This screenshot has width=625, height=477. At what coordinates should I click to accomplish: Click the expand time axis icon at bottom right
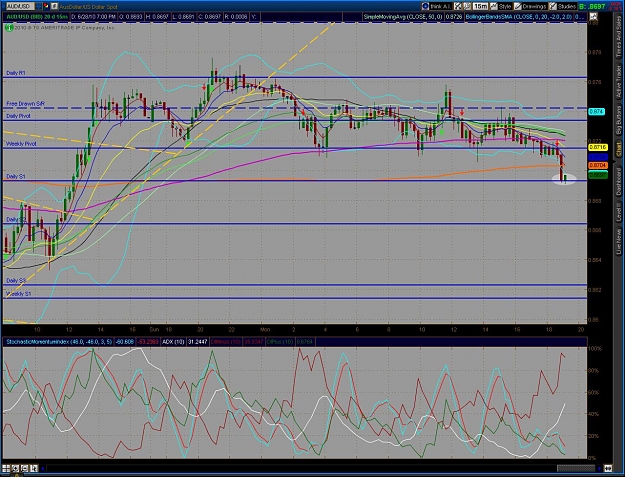[608, 469]
